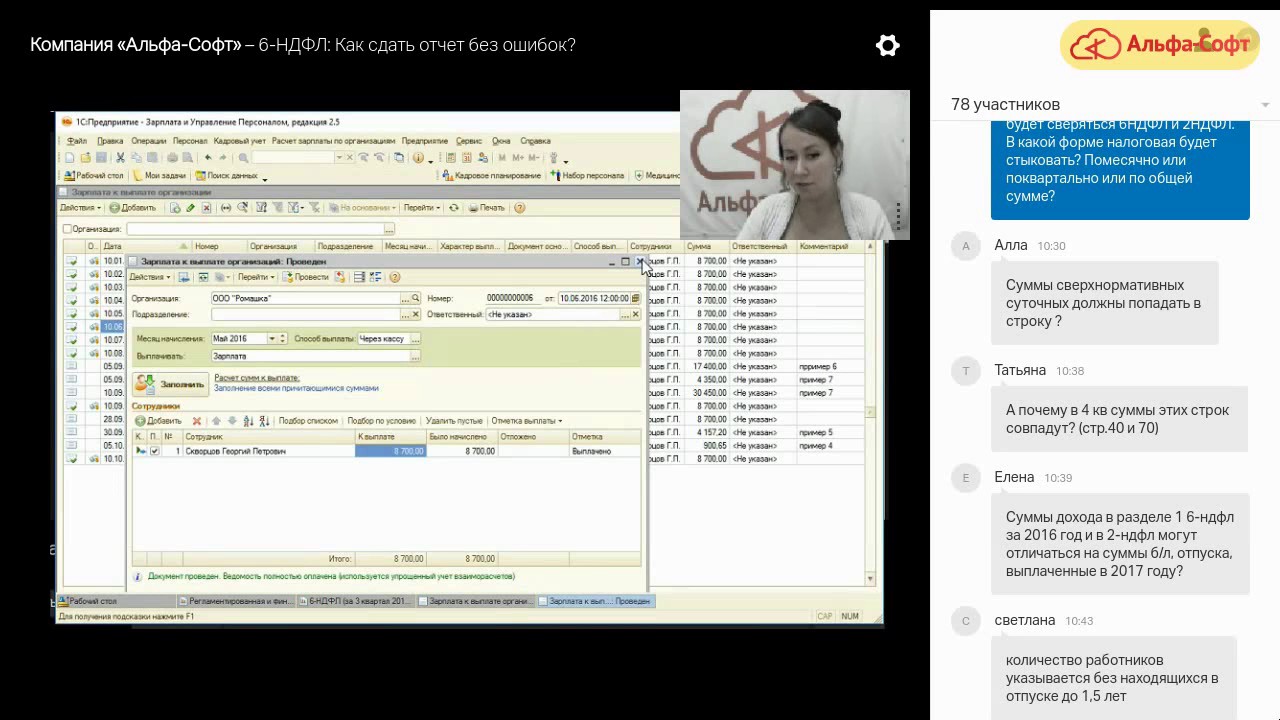
Task: Click the sort ascending icon in employees toolbar
Action: point(248,421)
